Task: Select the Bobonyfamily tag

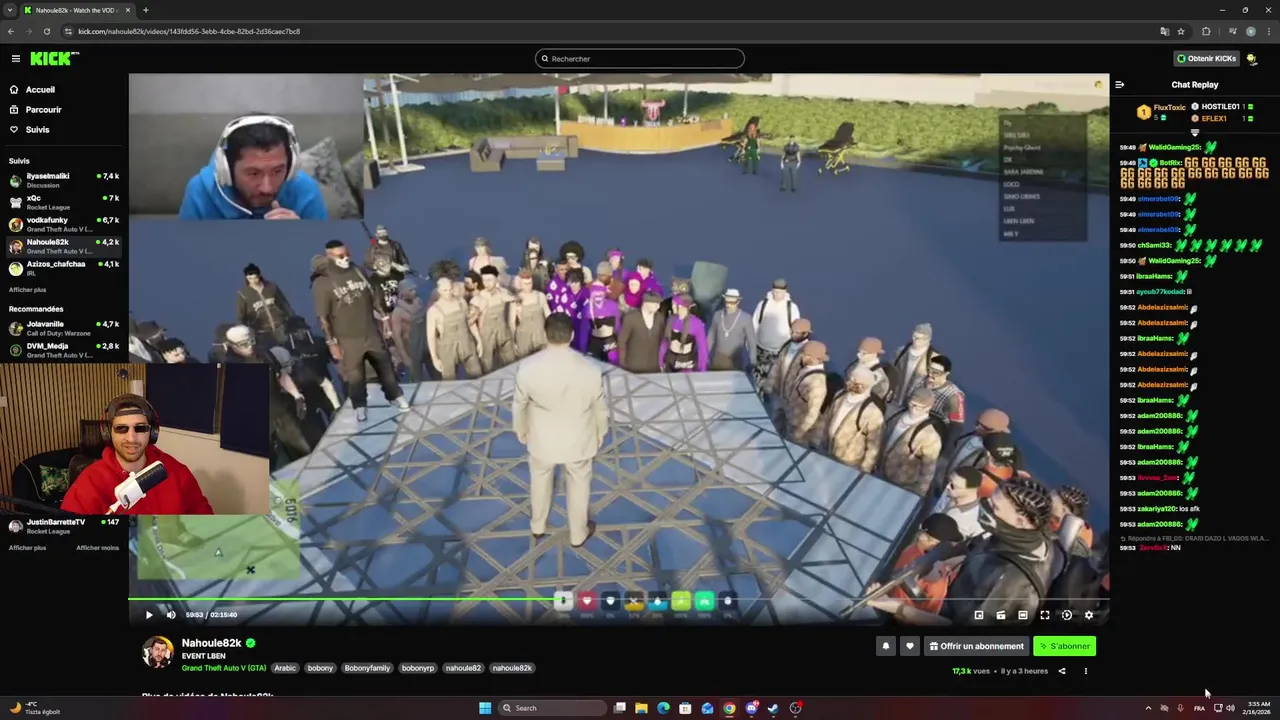Action: tap(367, 668)
